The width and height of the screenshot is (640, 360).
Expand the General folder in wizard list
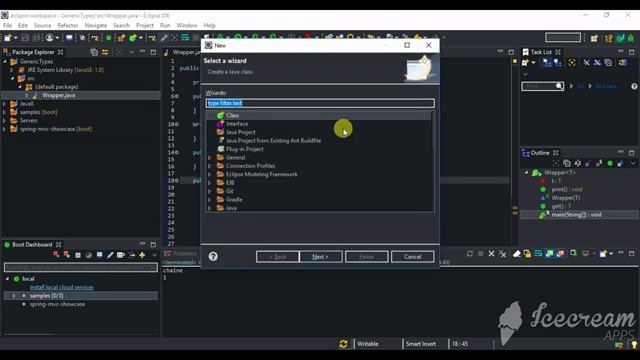coord(210,158)
